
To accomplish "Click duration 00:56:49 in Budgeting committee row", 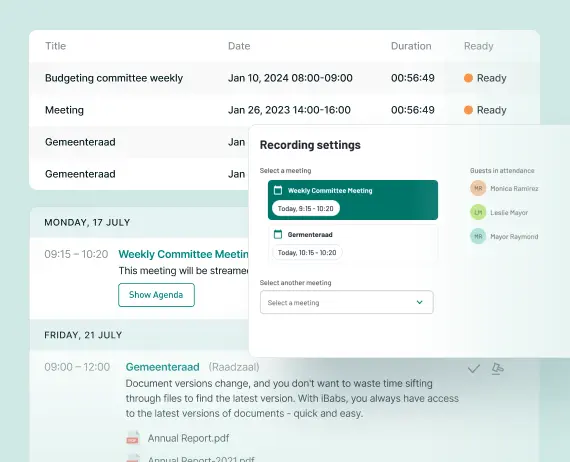I will click(413, 78).
